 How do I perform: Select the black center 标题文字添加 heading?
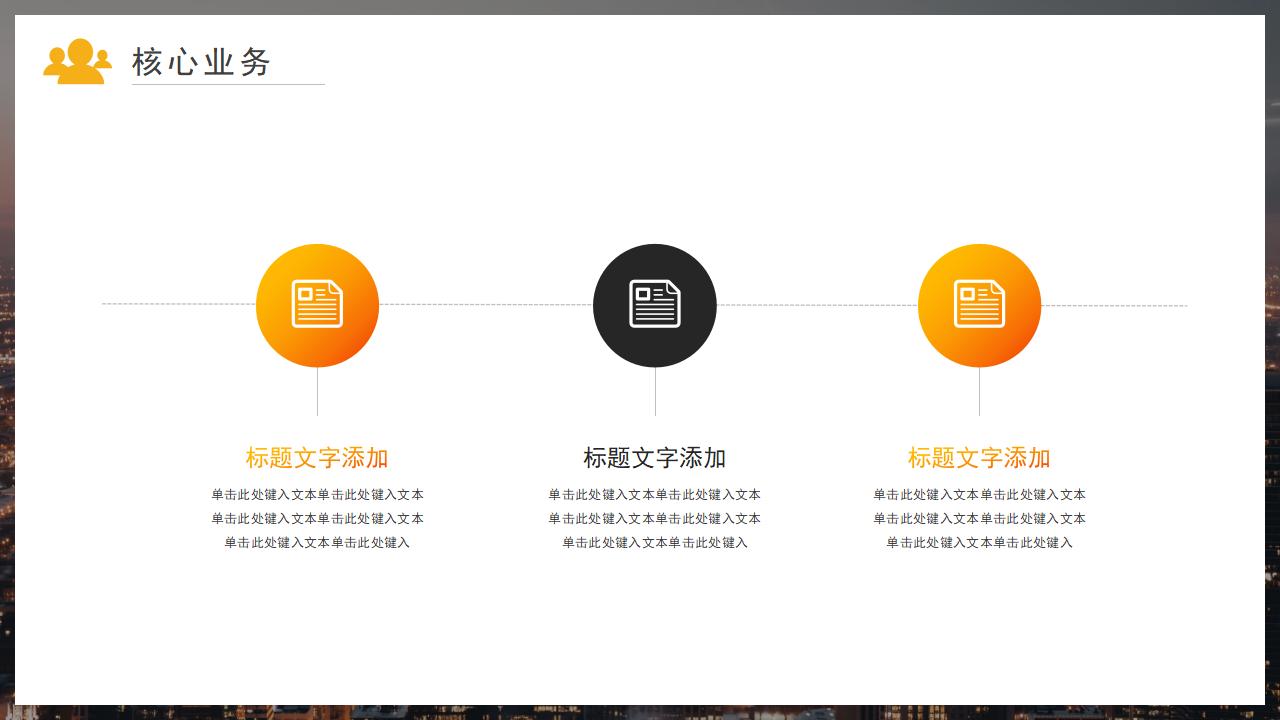click(655, 458)
